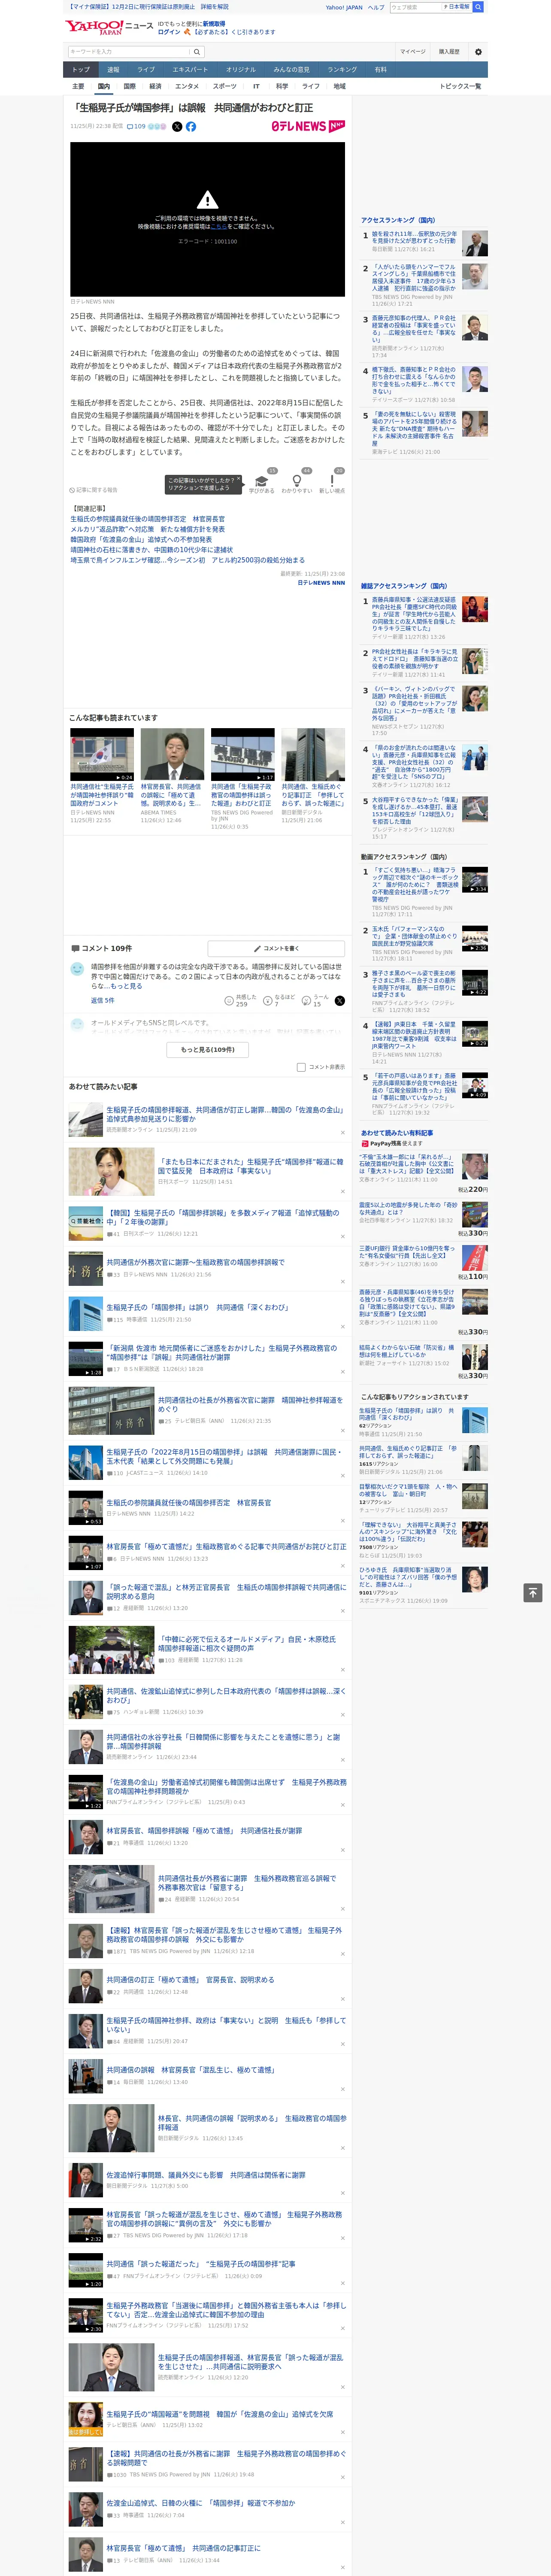Open the 科学 category
This screenshot has width=551, height=2576.
[x=282, y=86]
